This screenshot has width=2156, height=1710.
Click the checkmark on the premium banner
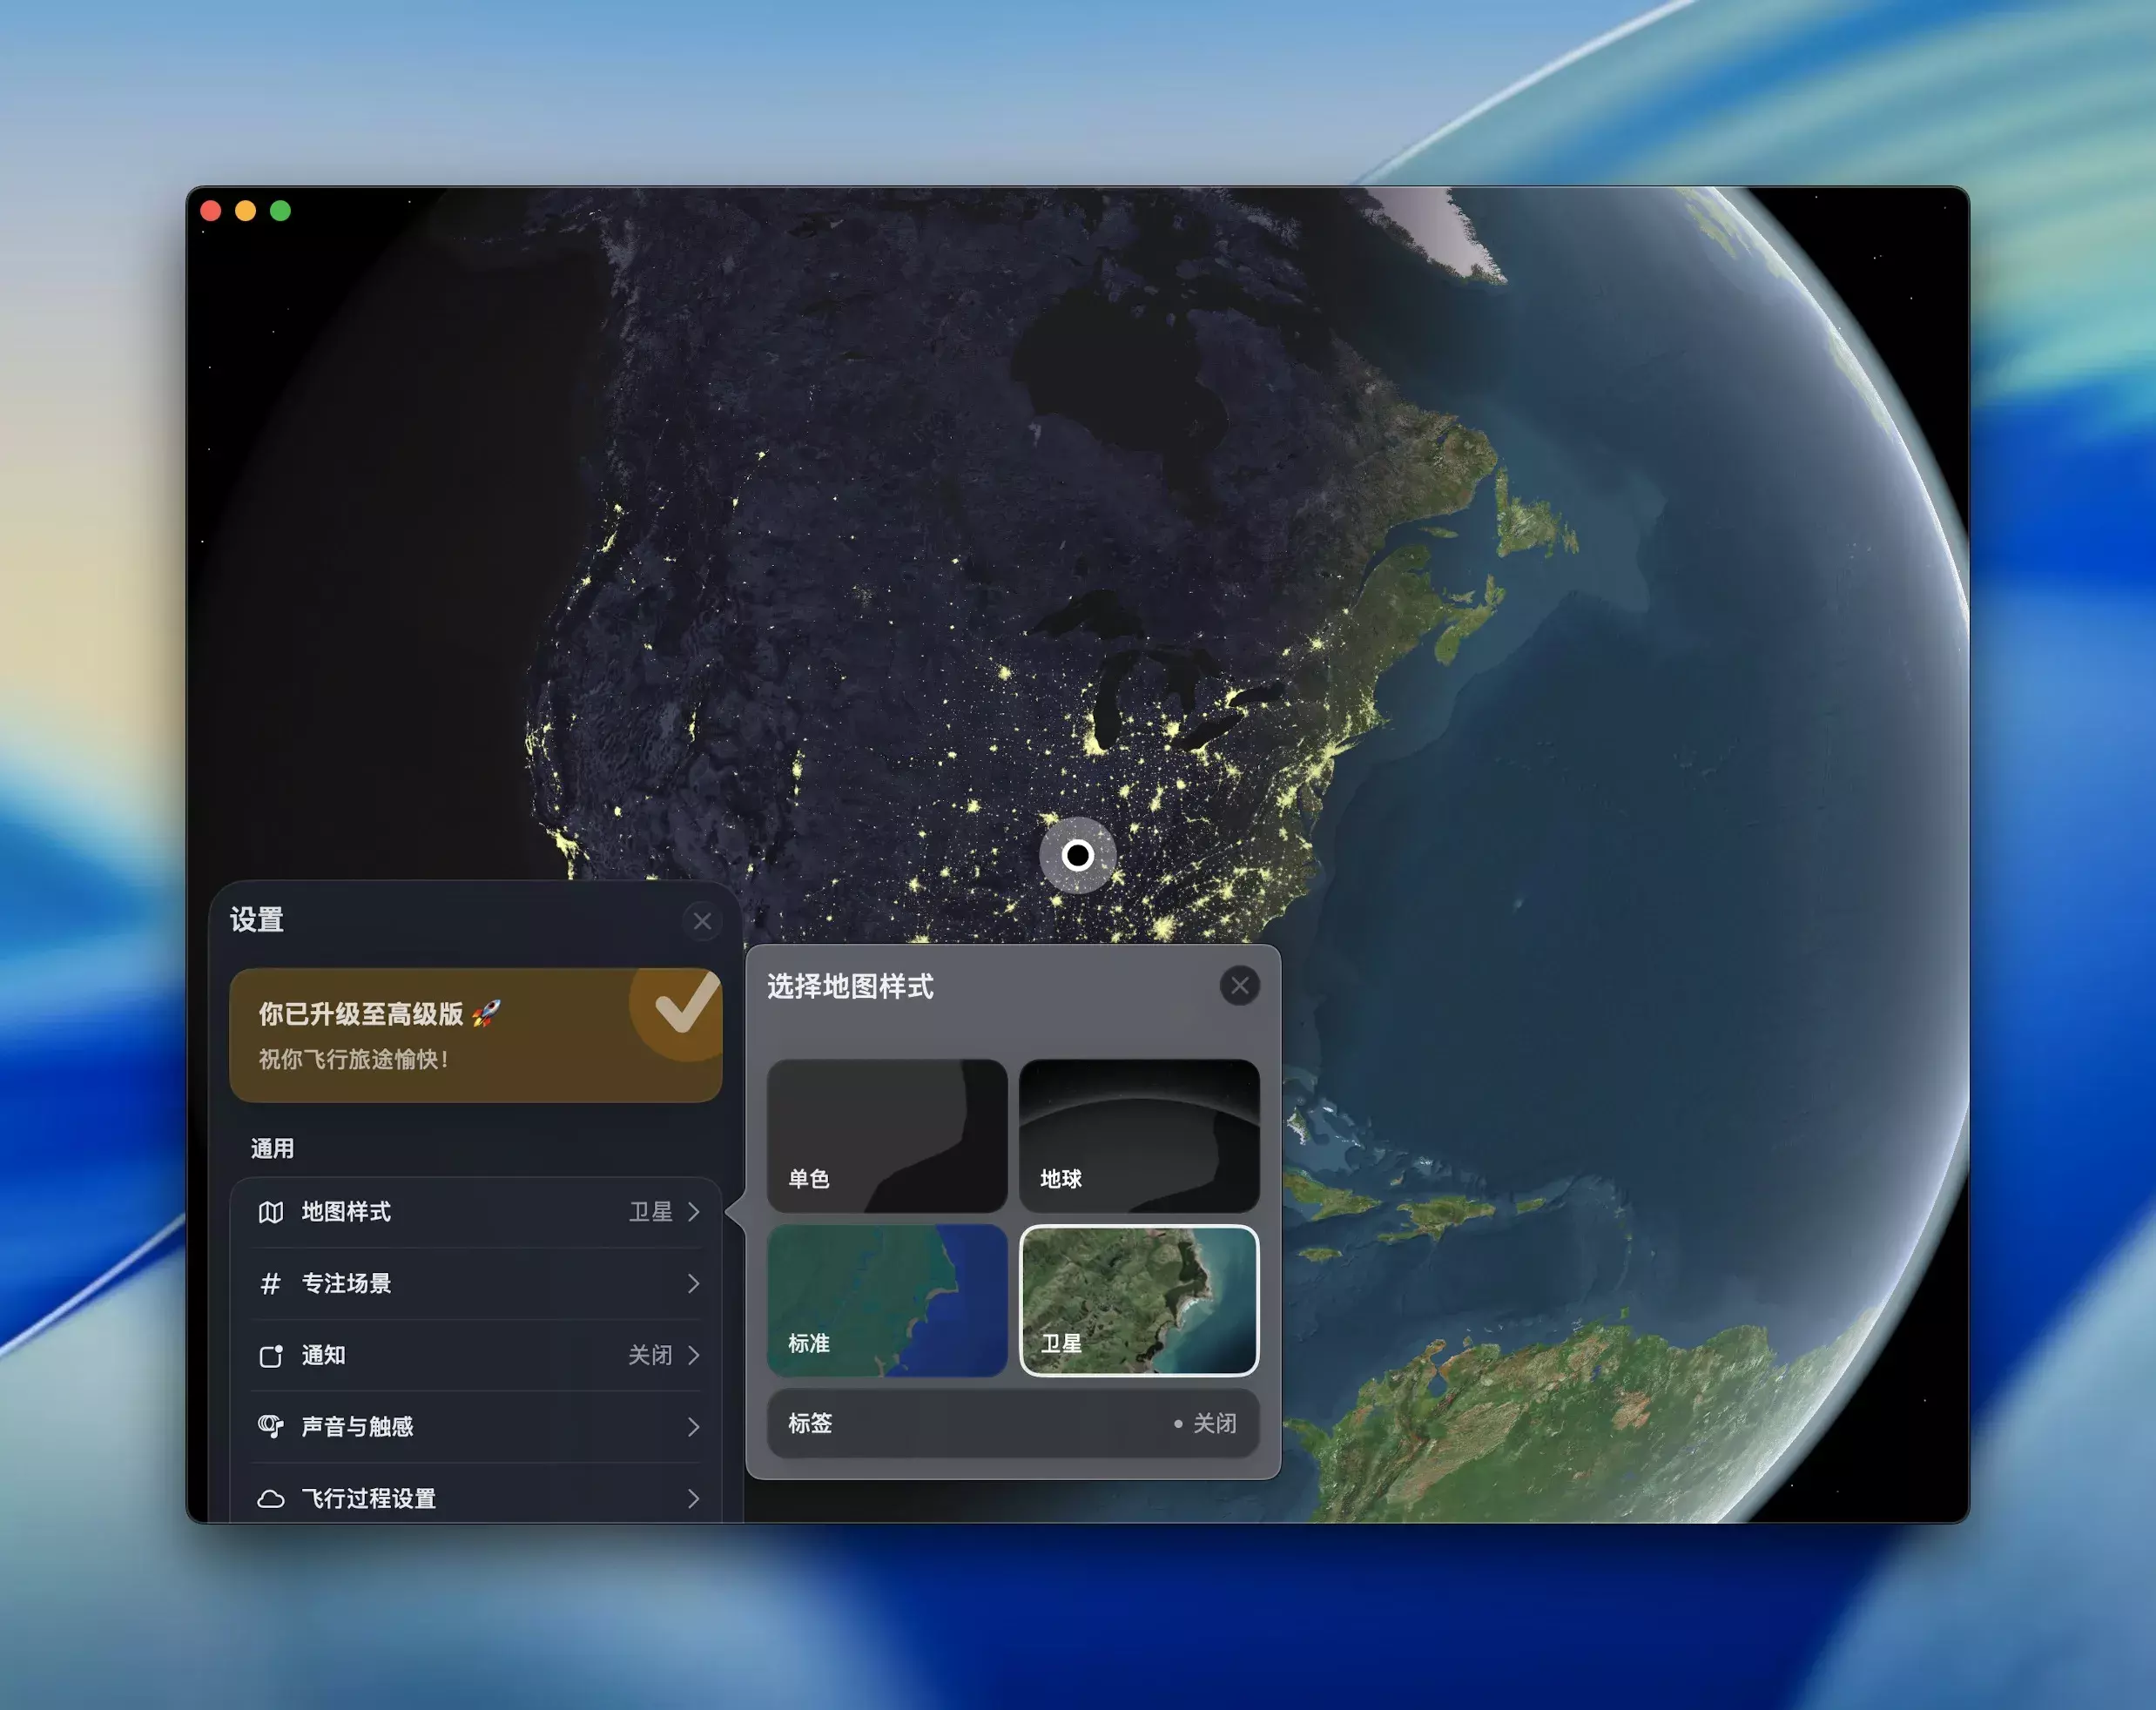[686, 1006]
